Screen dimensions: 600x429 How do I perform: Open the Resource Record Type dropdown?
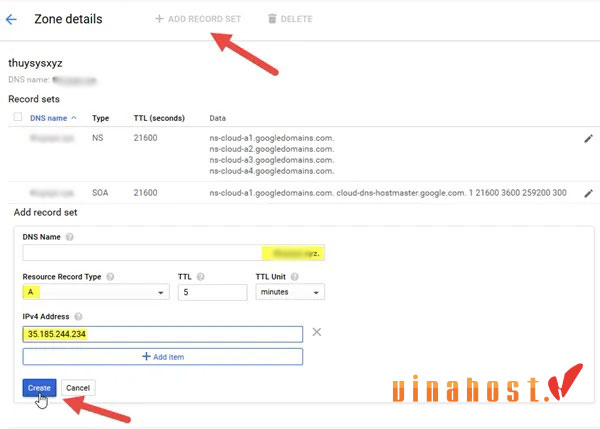click(95, 292)
